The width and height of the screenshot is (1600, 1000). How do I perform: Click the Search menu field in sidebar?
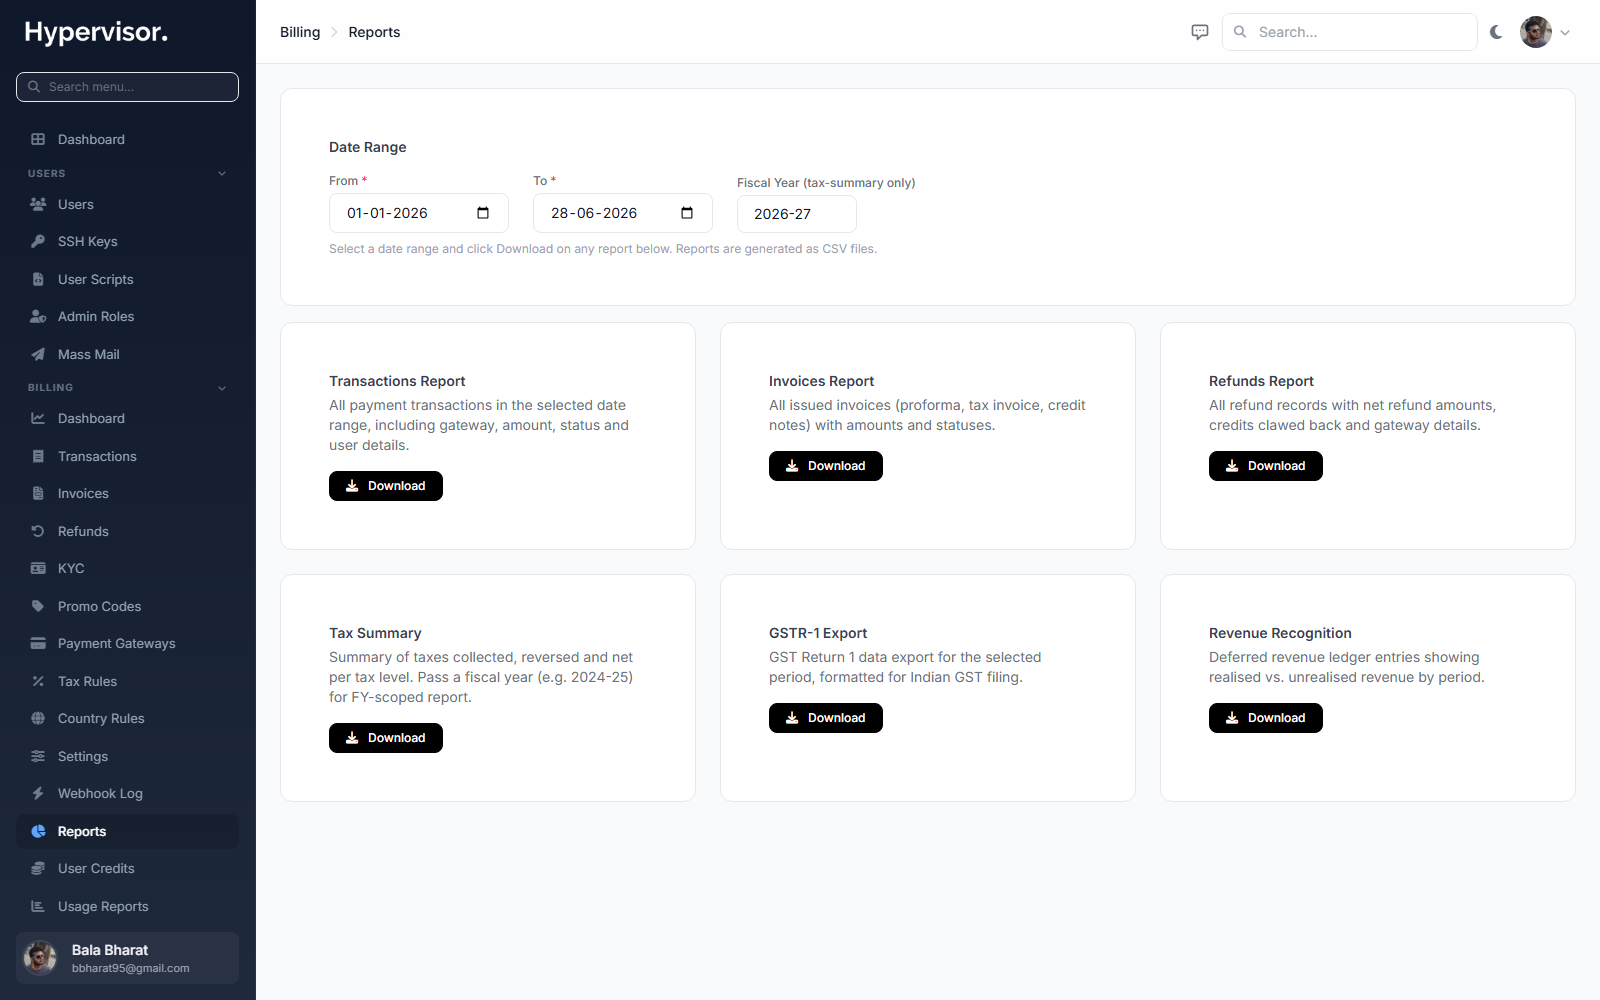127,87
